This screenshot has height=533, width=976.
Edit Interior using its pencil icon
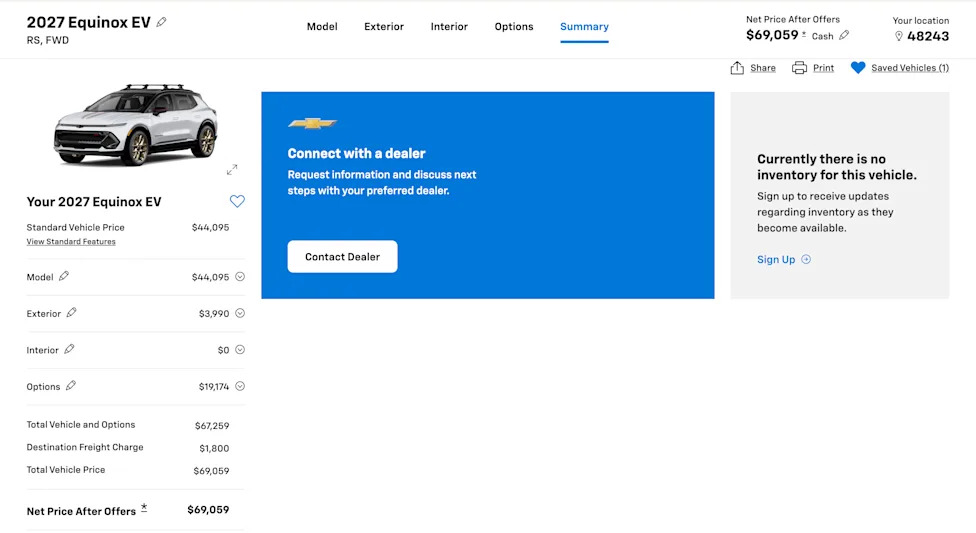coord(69,349)
